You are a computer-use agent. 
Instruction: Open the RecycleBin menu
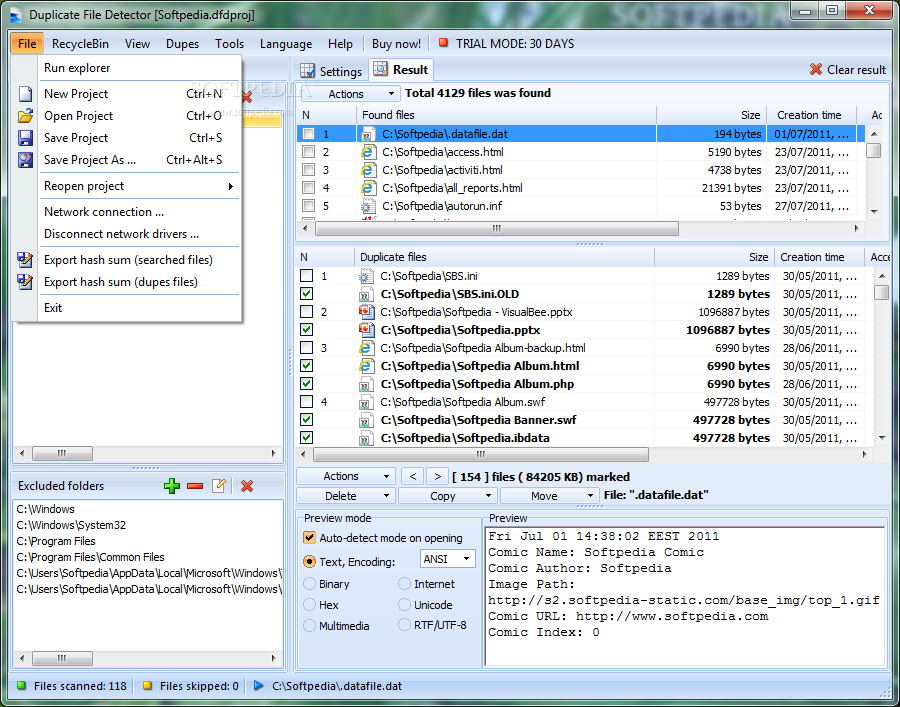80,44
